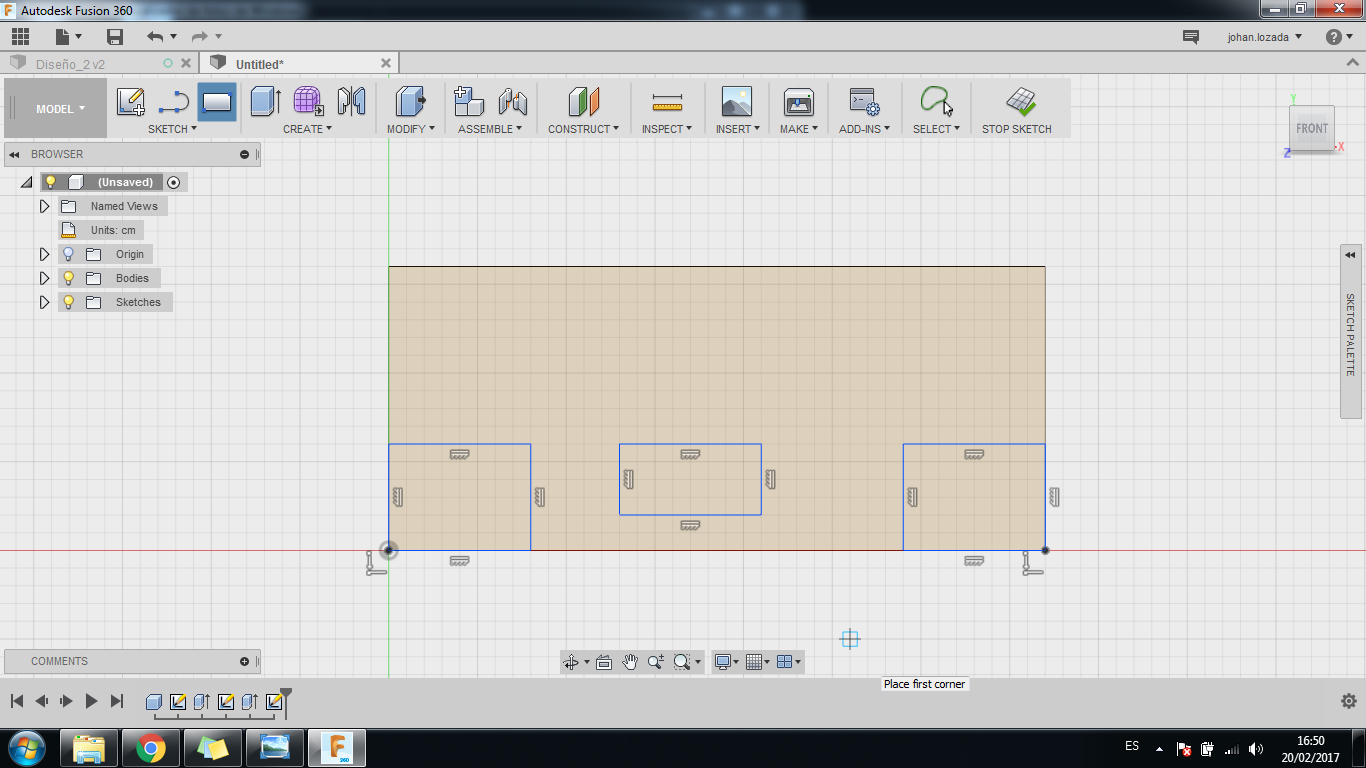Toggle lightbulb of the (Unsaved) root component
1366x768 pixels.
click(x=51, y=182)
